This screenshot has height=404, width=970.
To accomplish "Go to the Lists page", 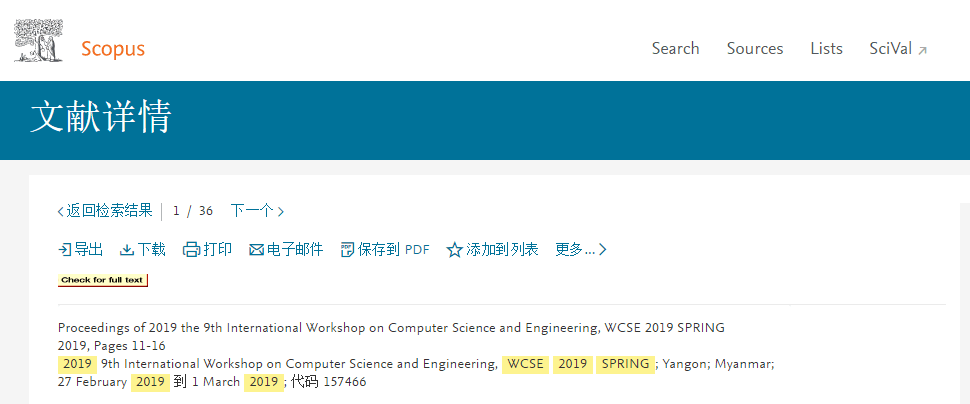I will tap(826, 49).
